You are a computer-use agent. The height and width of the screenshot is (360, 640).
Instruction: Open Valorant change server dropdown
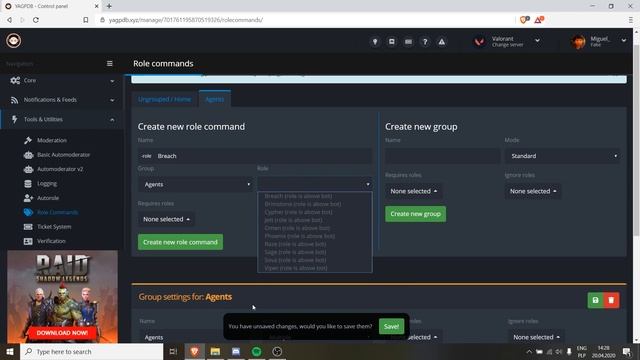tap(538, 40)
